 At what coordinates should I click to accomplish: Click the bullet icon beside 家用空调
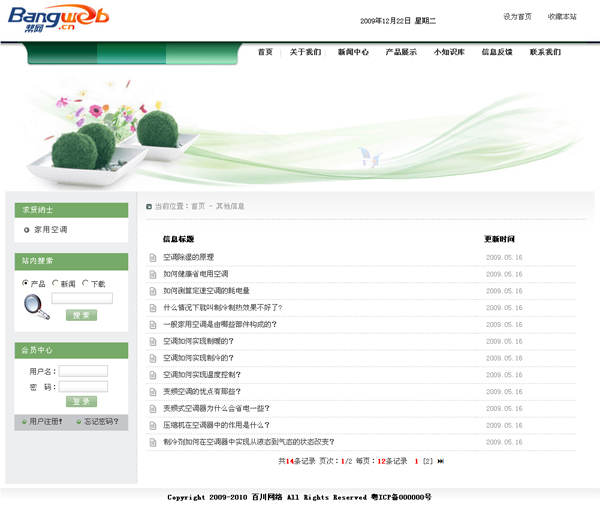(26, 230)
